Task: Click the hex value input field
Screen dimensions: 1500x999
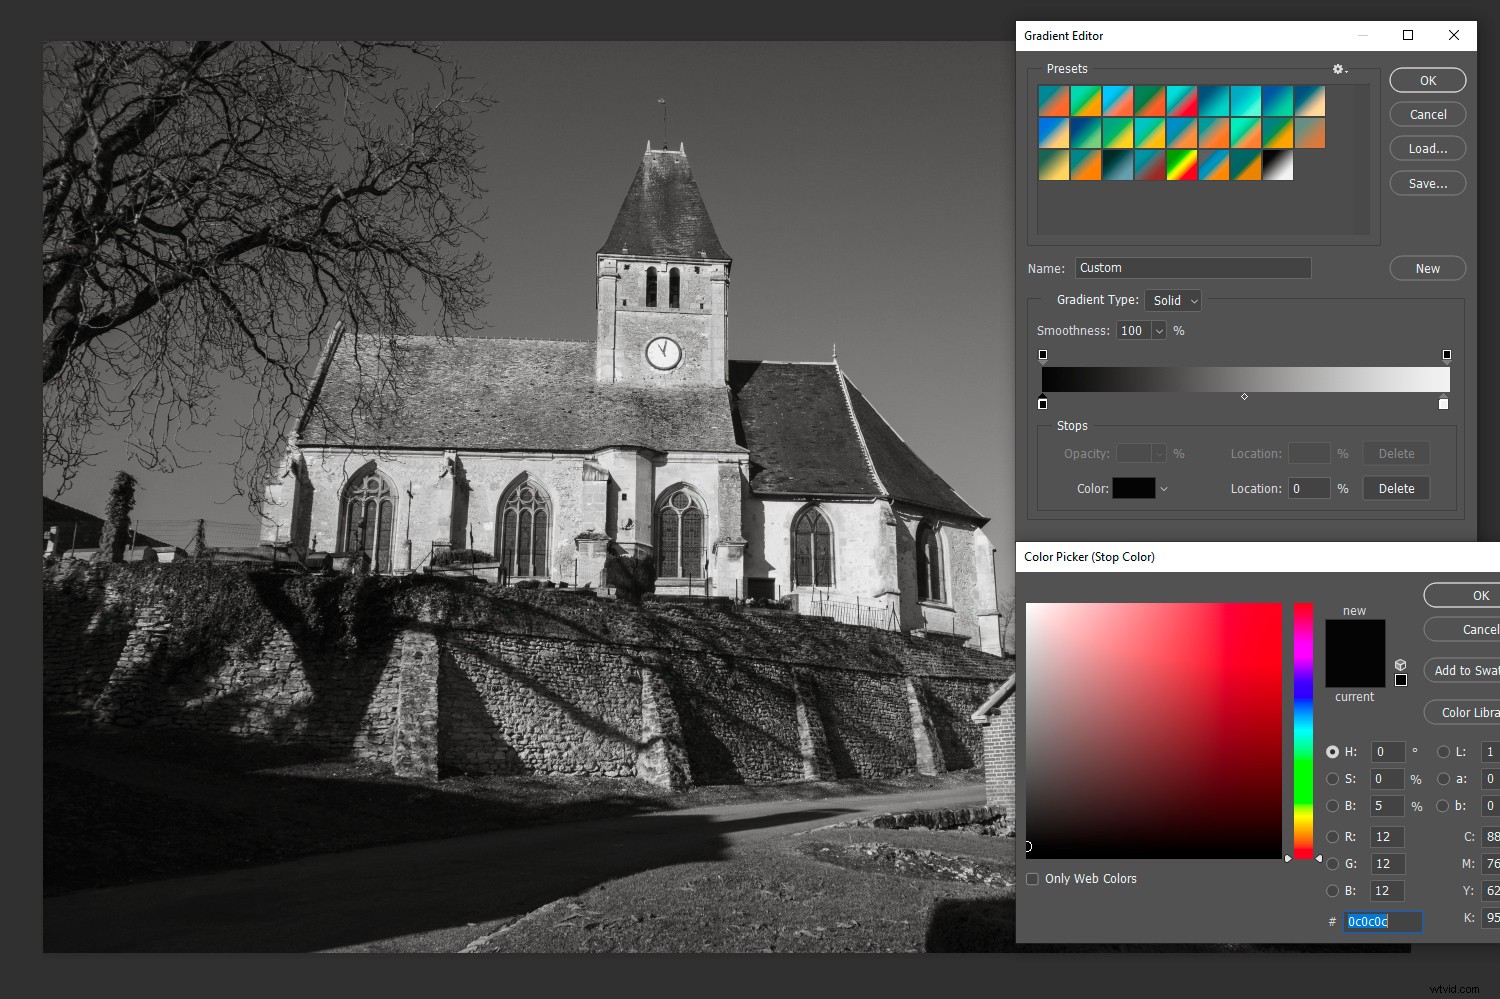Action: (1383, 921)
